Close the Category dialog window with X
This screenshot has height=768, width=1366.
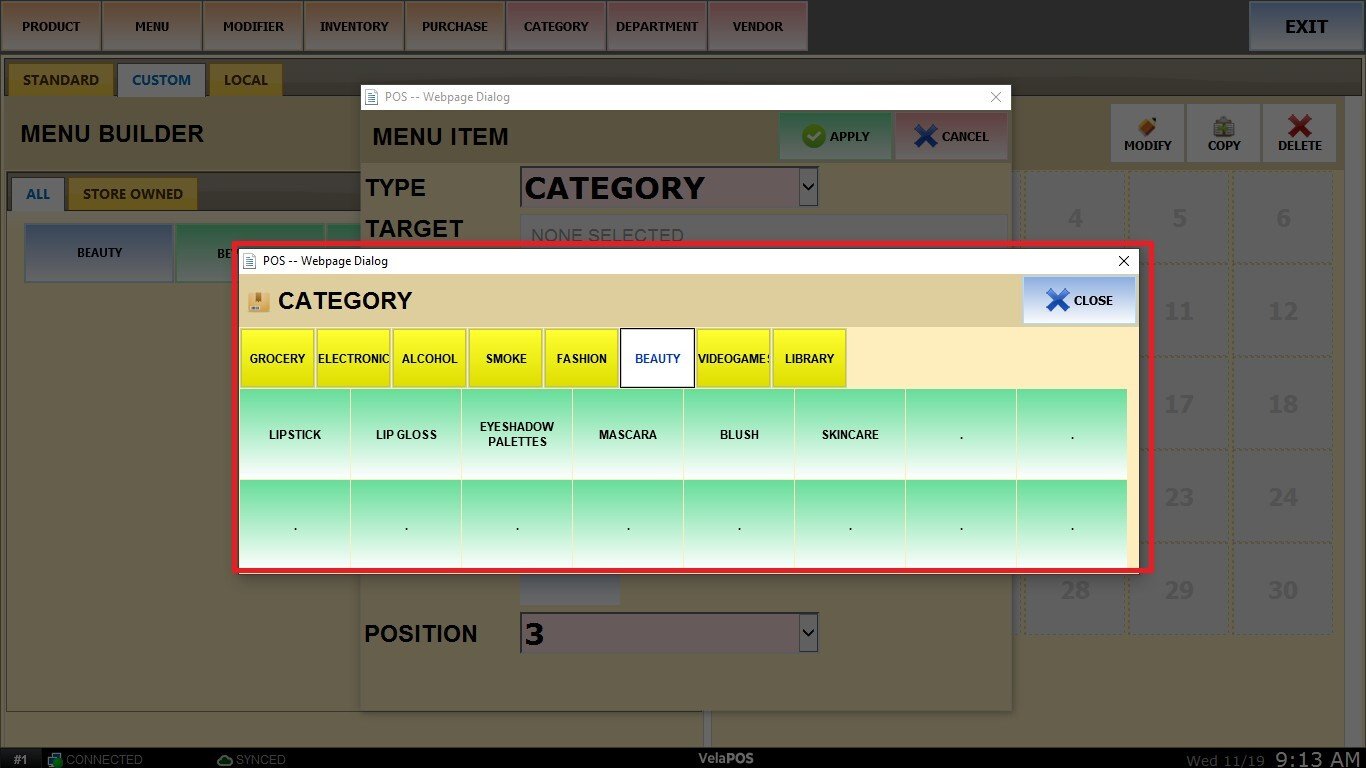pos(1123,261)
